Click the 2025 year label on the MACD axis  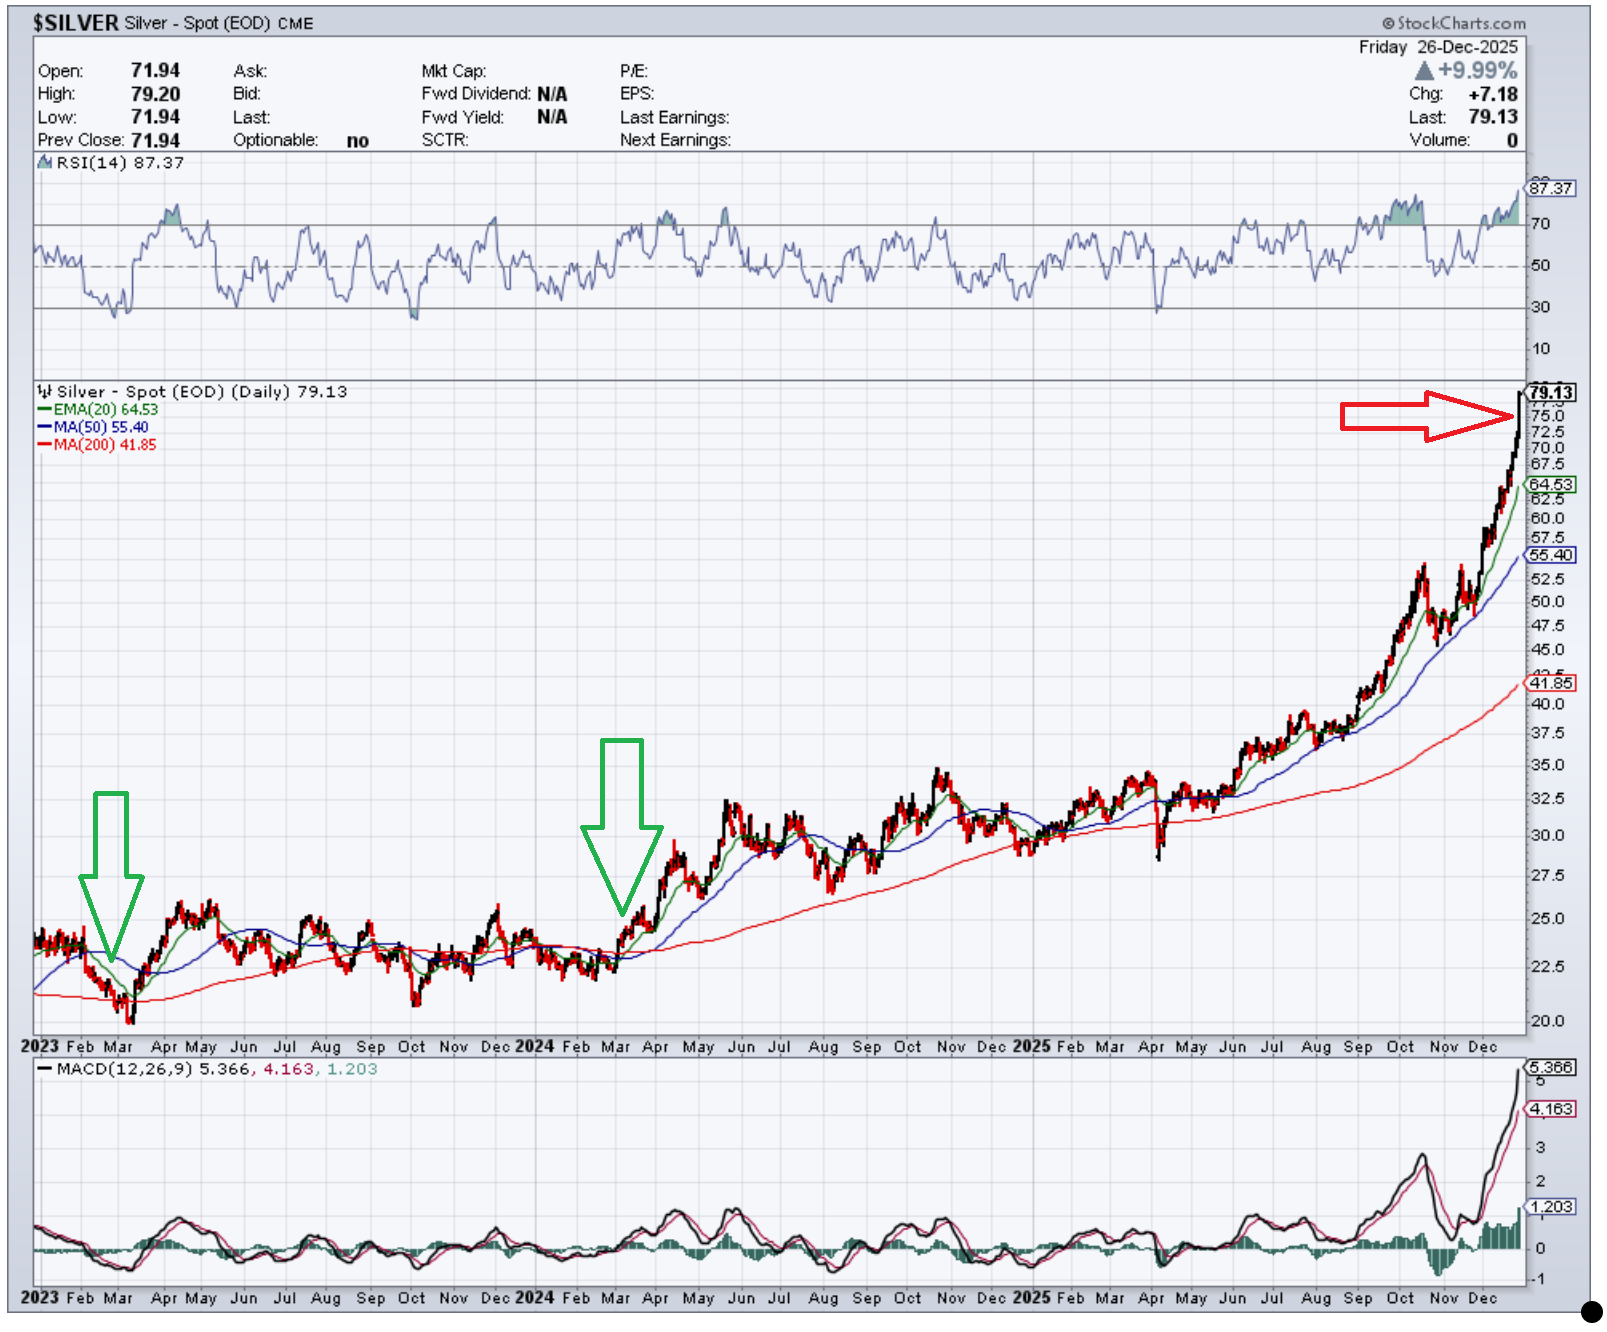pyautogui.click(x=1031, y=1297)
